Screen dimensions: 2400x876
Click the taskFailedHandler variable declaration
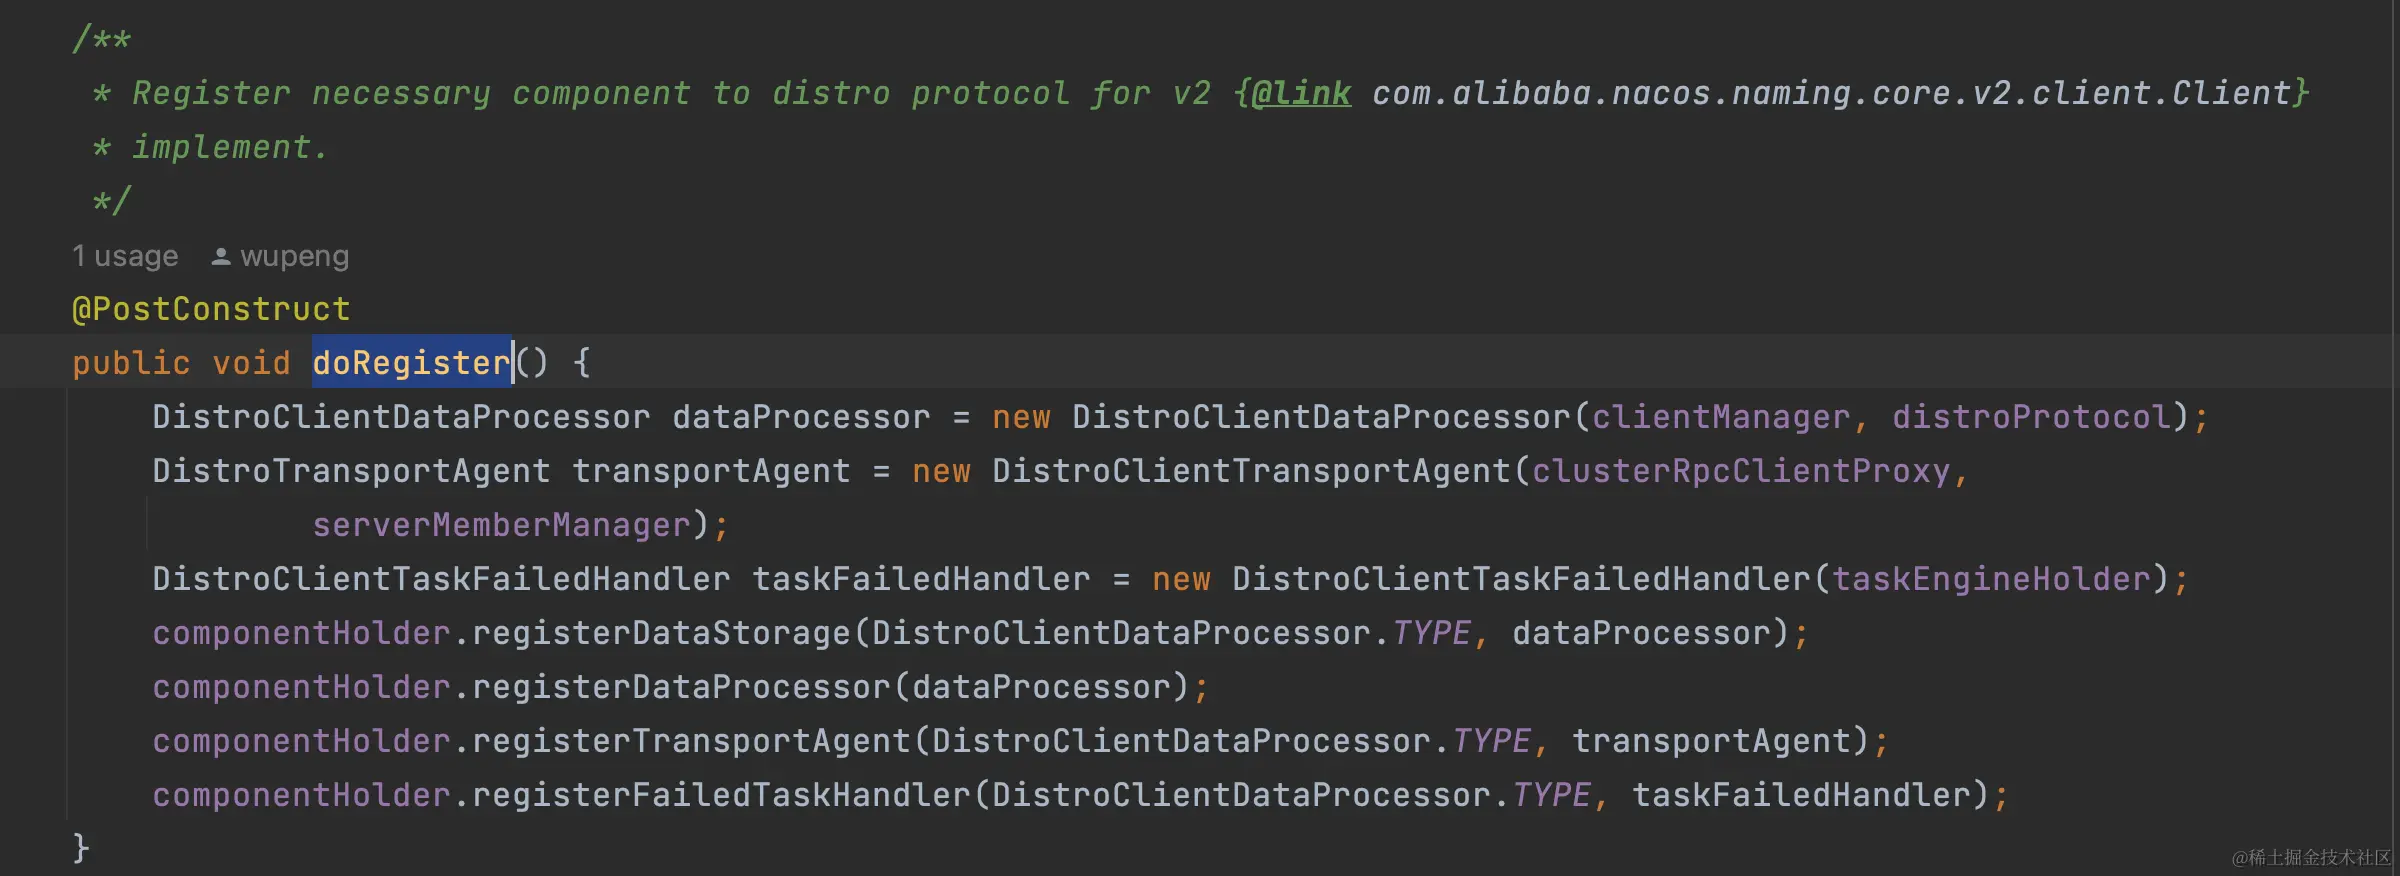coord(921,579)
